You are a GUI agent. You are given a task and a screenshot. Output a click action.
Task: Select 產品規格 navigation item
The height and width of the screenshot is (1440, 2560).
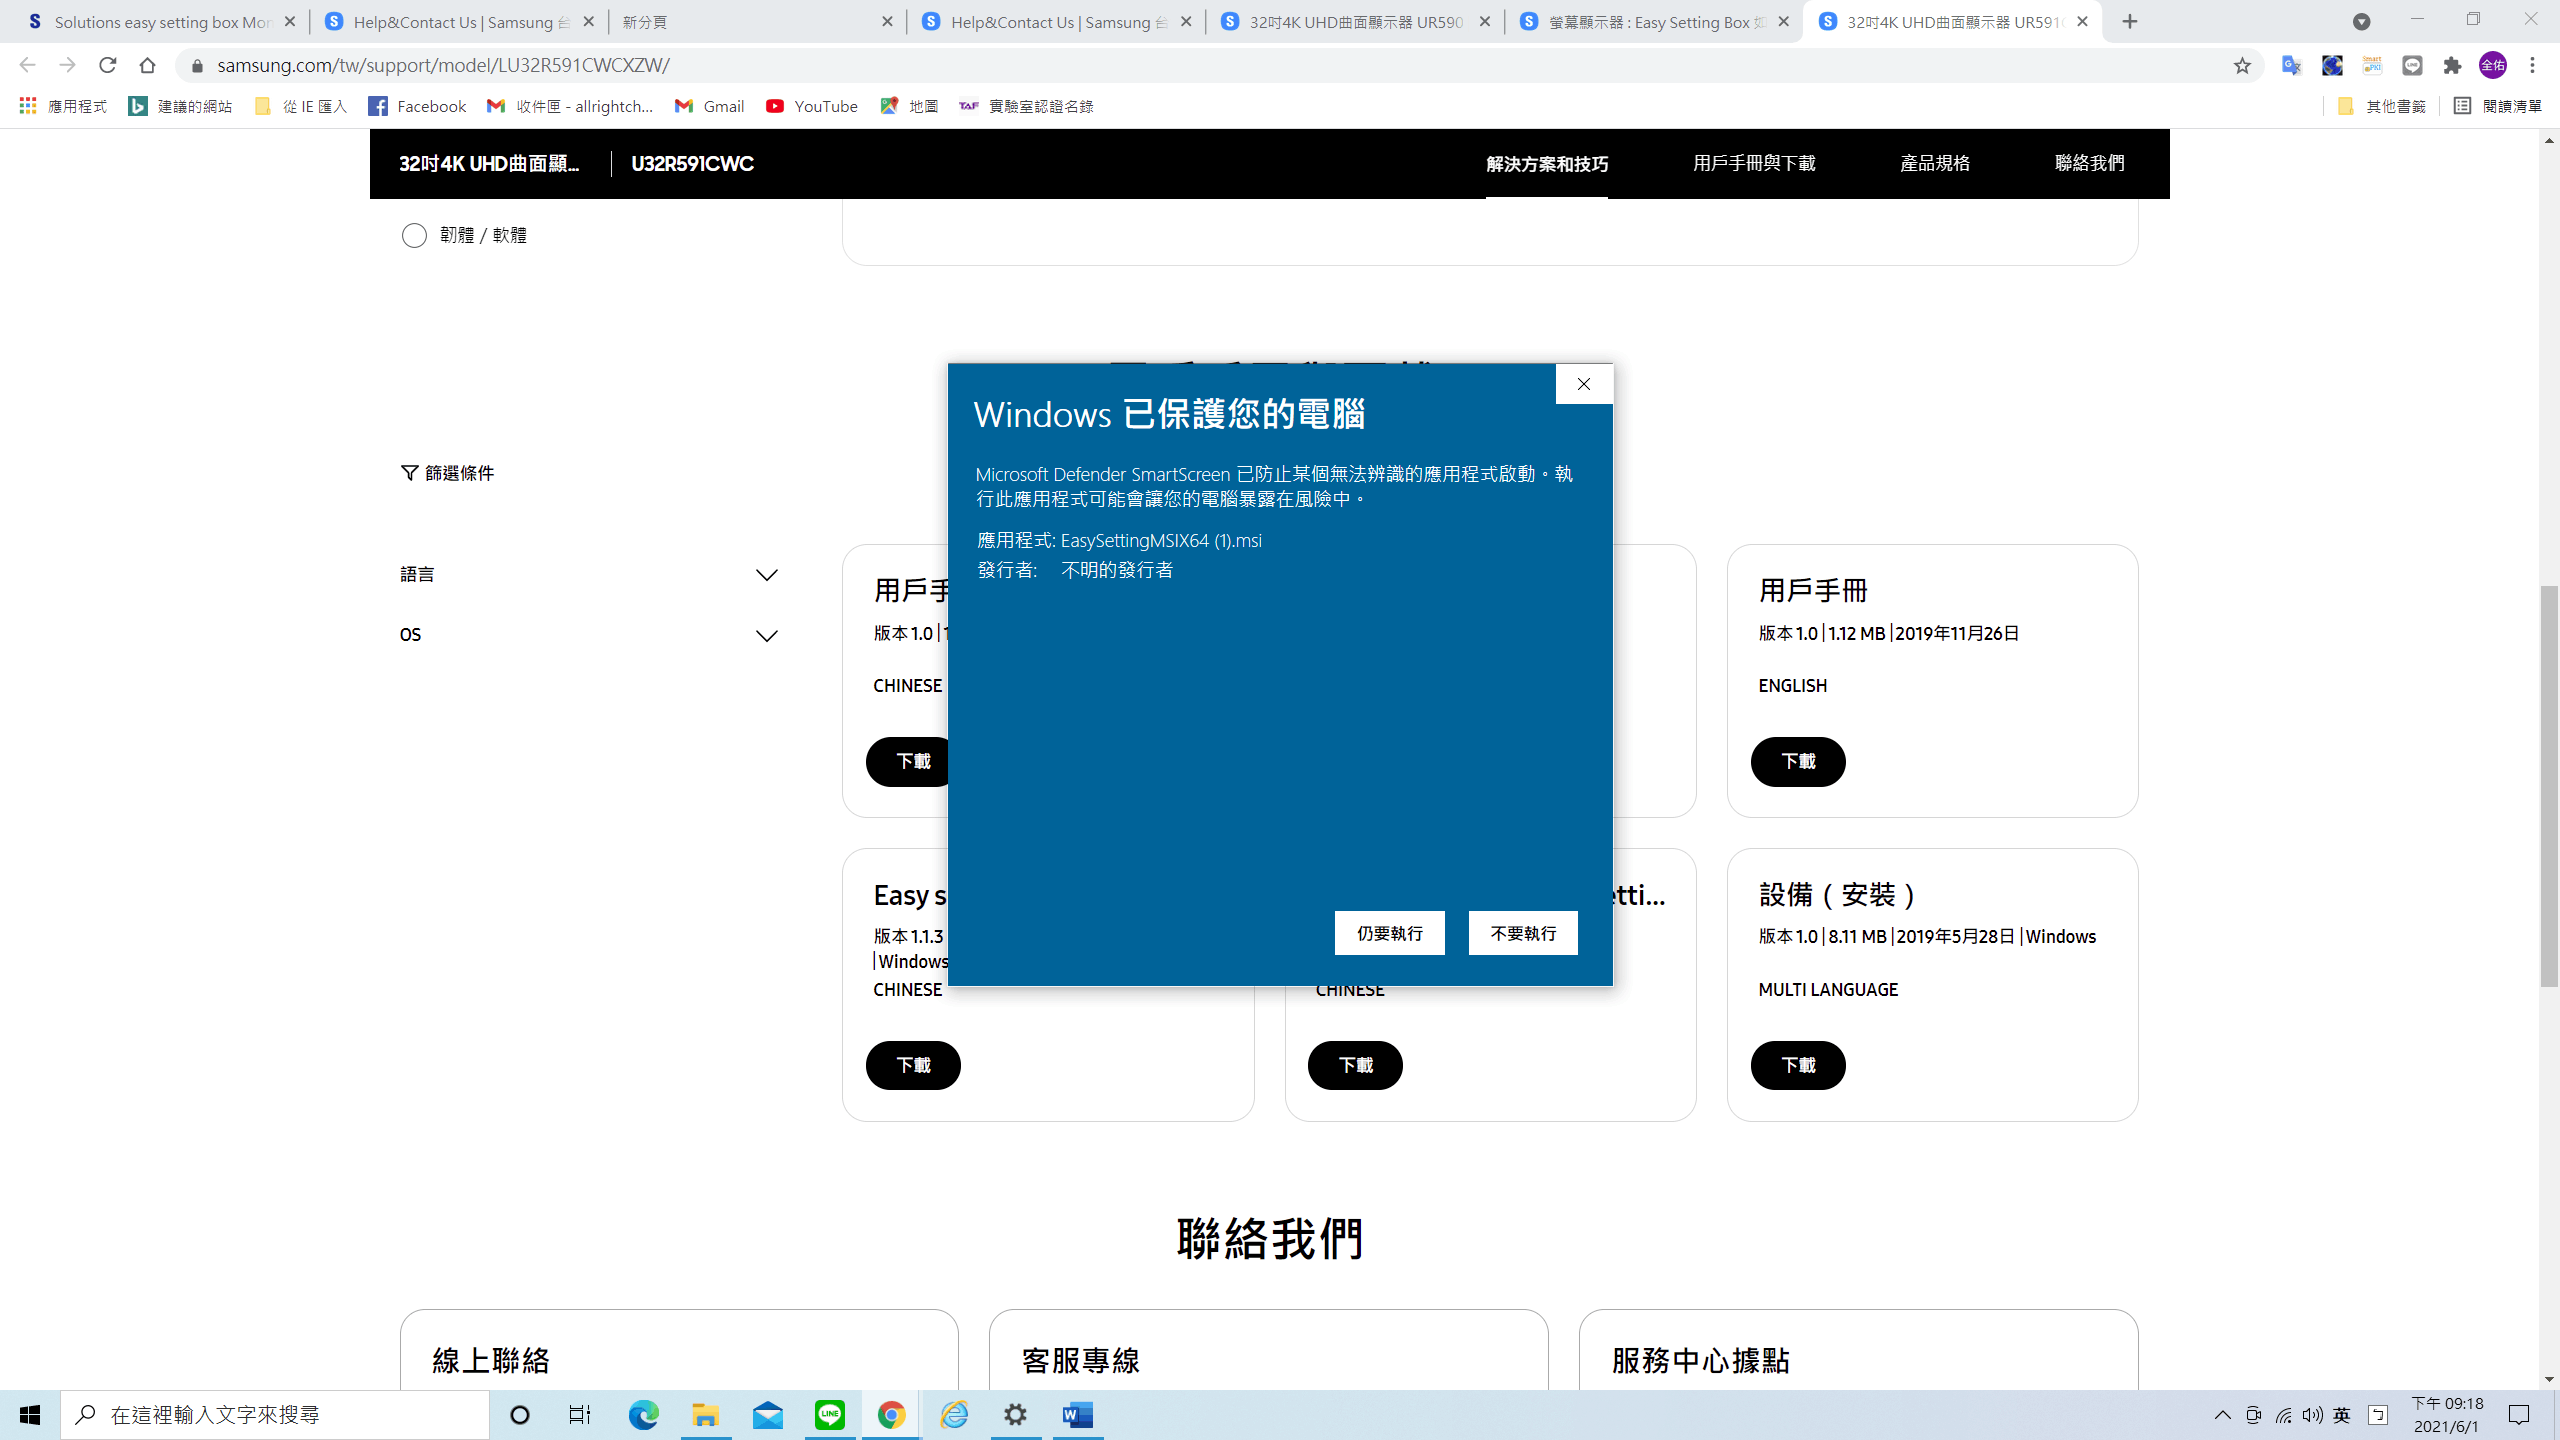tap(1935, 163)
